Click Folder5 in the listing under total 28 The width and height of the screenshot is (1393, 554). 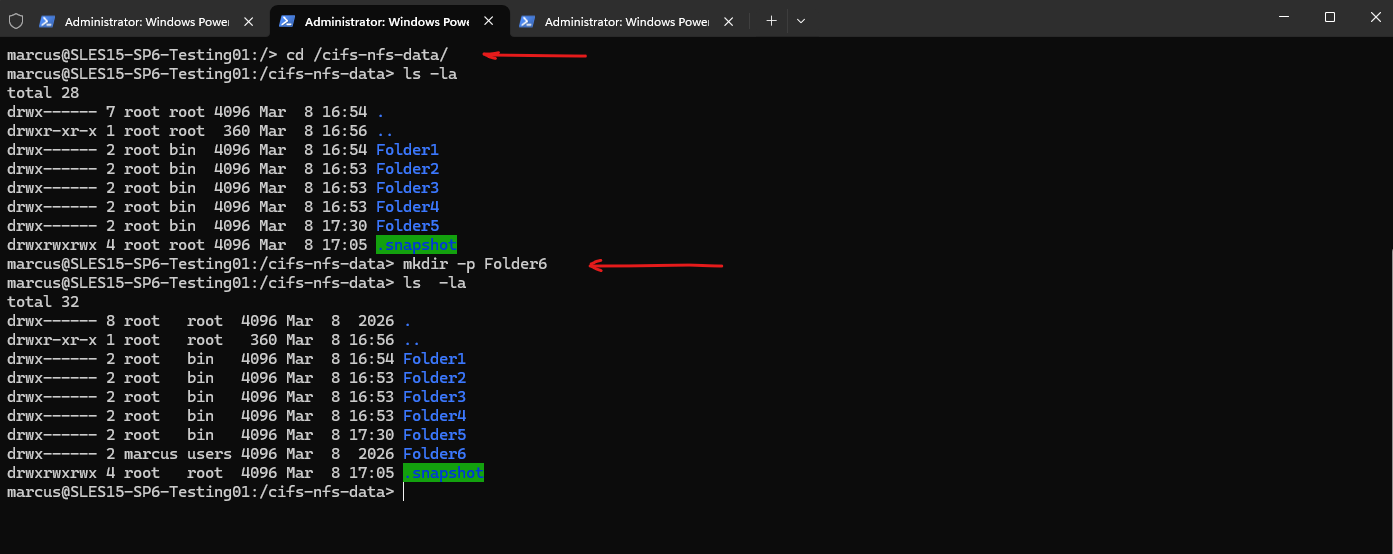pos(408,226)
